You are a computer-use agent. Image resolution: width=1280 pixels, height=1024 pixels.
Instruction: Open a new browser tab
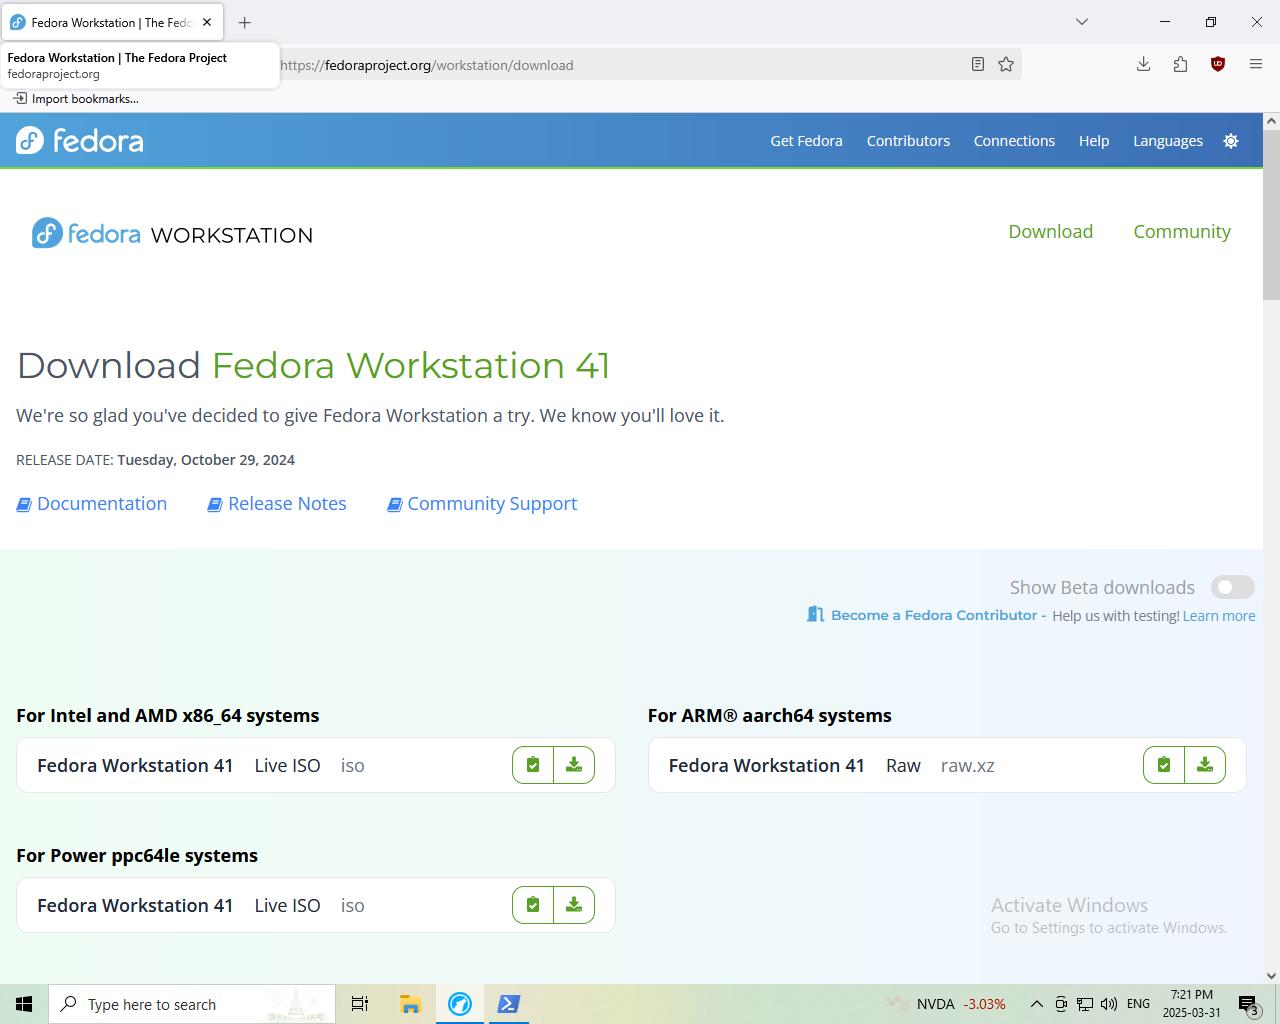tap(244, 22)
